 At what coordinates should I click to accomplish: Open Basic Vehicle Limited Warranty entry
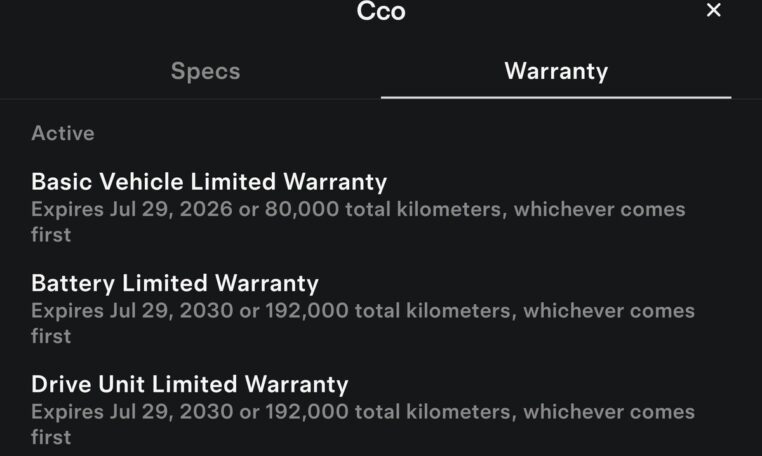click(209, 182)
